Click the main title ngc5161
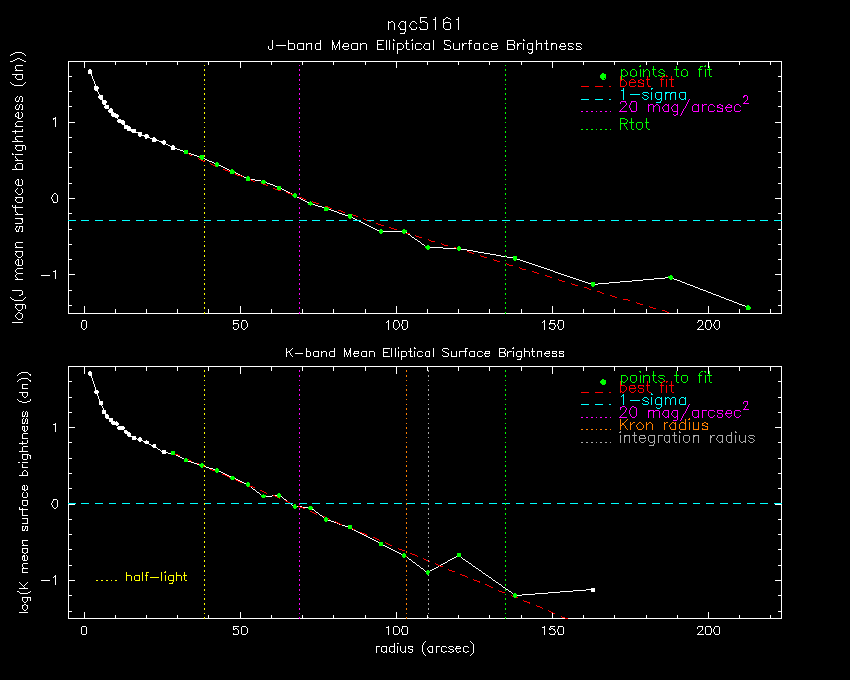The width and height of the screenshot is (850, 680). (x=424, y=23)
